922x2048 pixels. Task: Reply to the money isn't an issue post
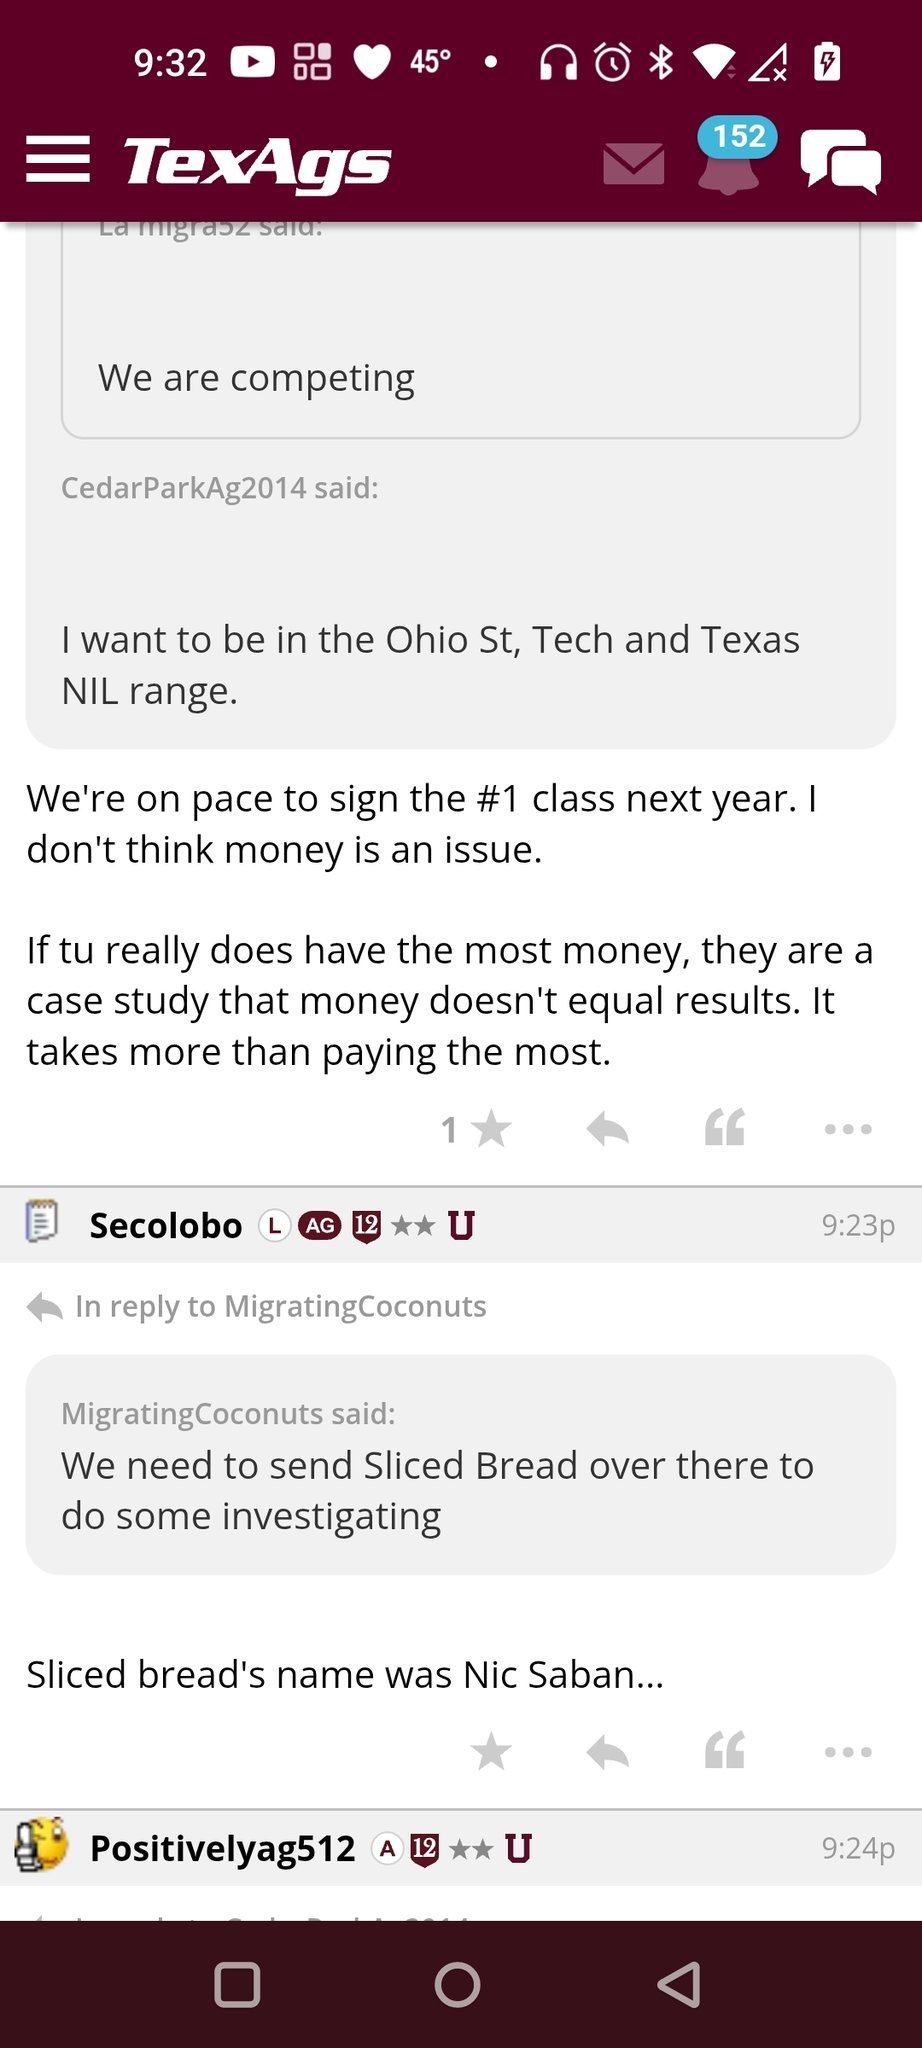[607, 1130]
